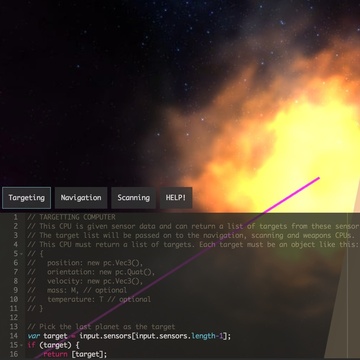Click the 'if (target) {' statement

[x=53, y=345]
